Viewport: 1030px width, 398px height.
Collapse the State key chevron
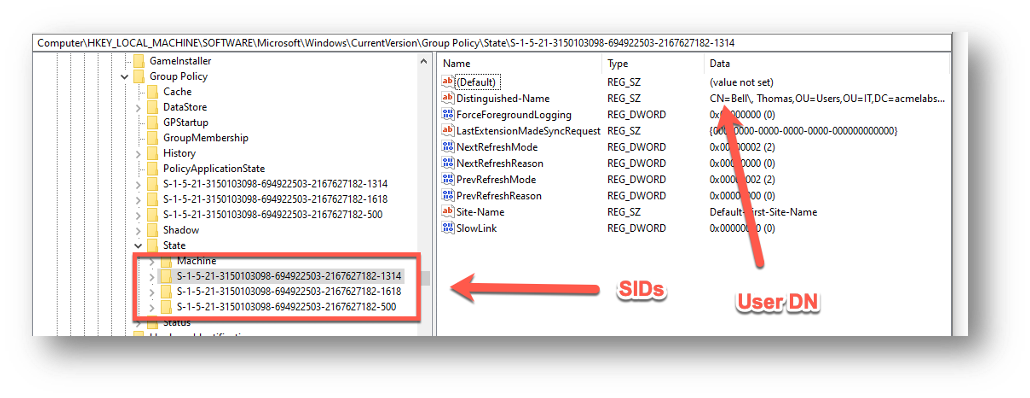point(138,246)
